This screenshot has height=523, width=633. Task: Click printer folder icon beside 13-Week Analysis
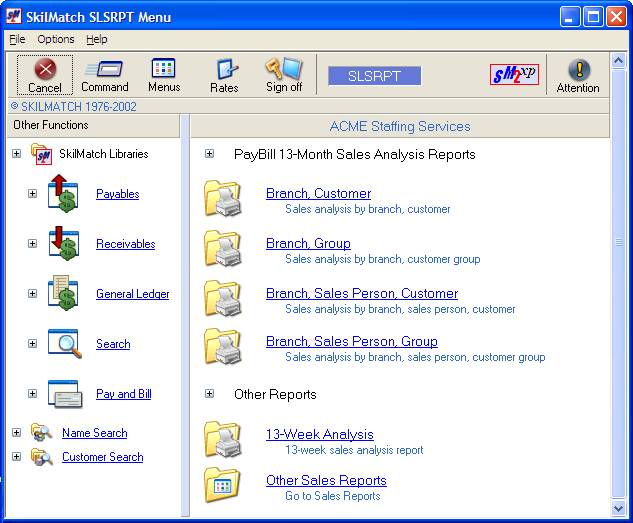coord(223,439)
